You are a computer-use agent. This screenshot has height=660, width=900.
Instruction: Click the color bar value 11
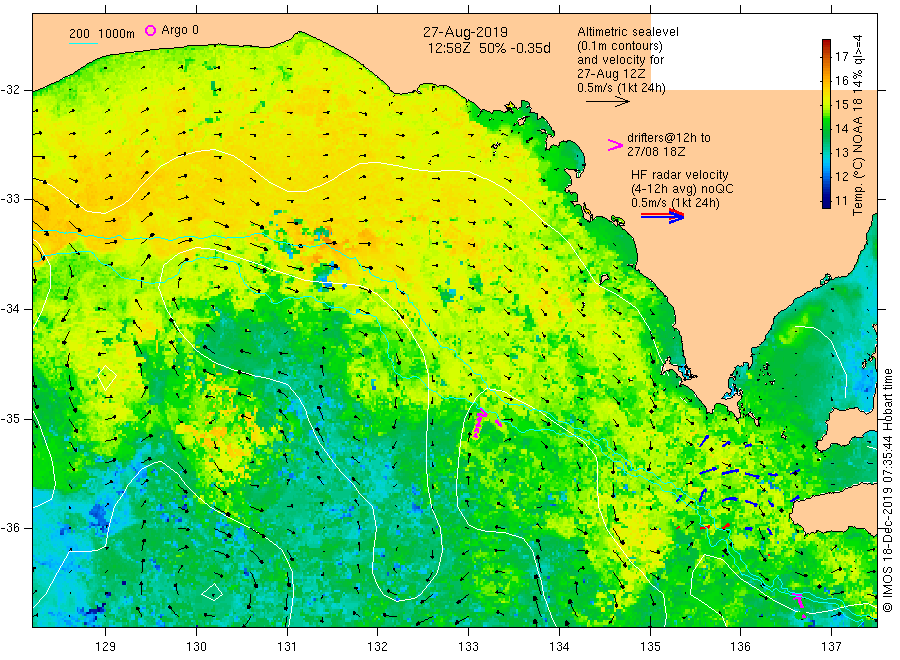click(841, 200)
